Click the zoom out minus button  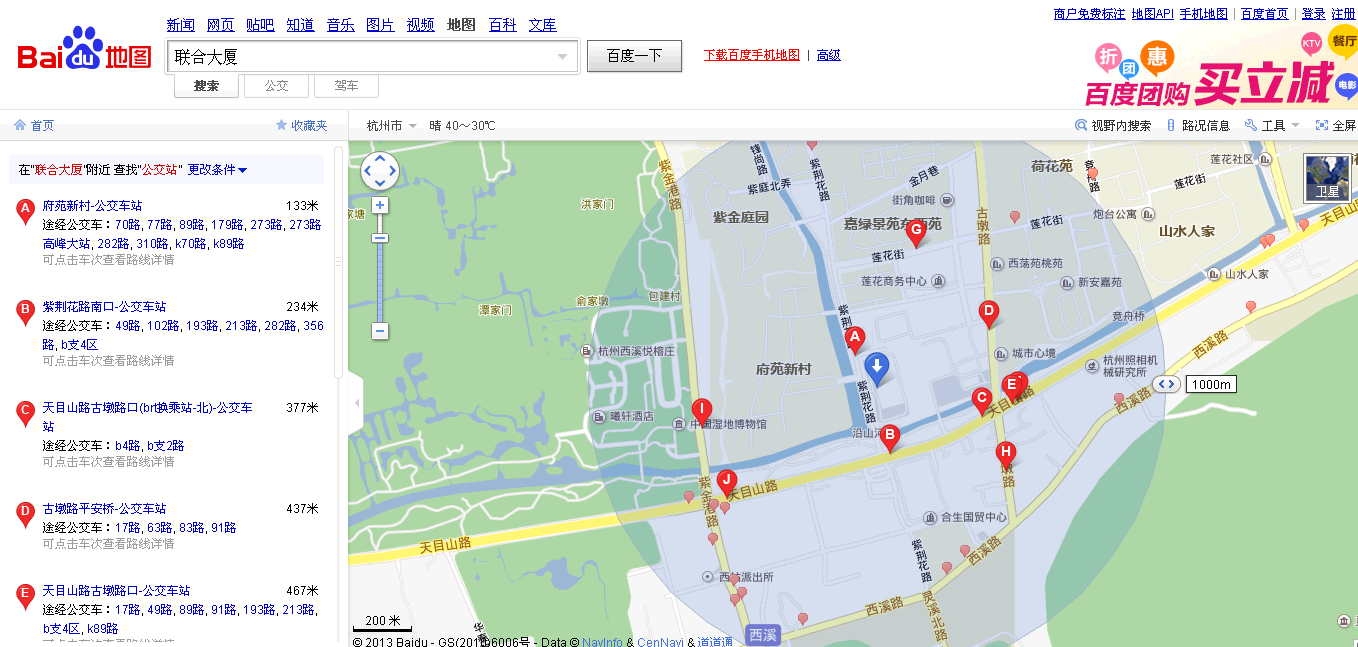[380, 330]
